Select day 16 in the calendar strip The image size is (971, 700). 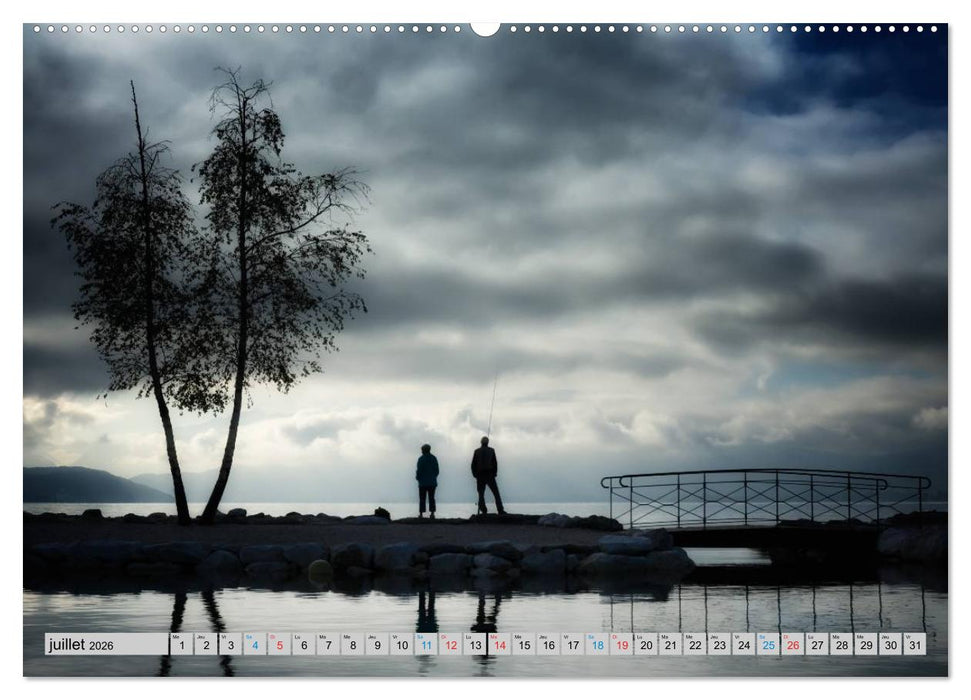point(548,645)
